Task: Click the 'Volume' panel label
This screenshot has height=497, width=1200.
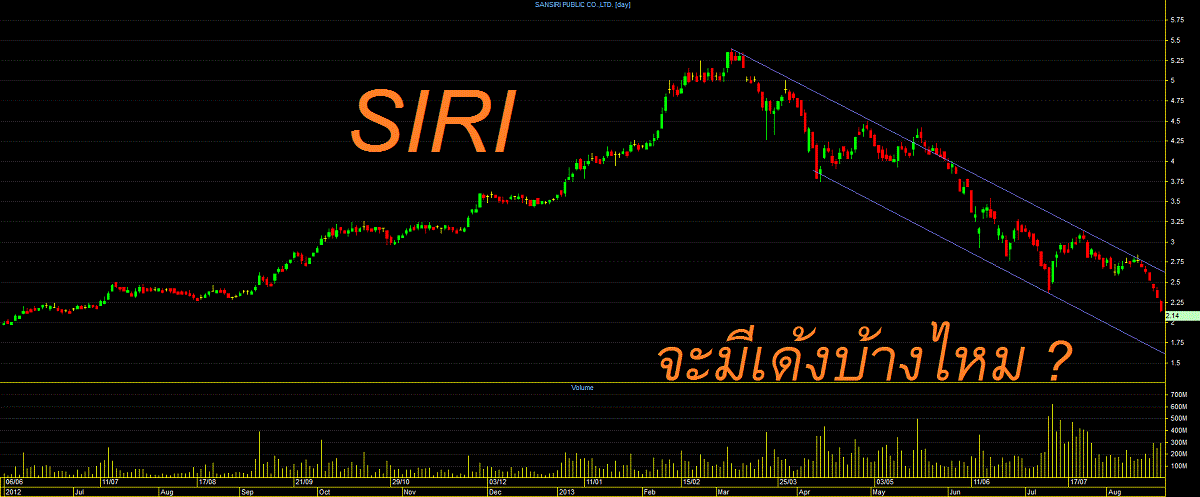Action: (583, 387)
